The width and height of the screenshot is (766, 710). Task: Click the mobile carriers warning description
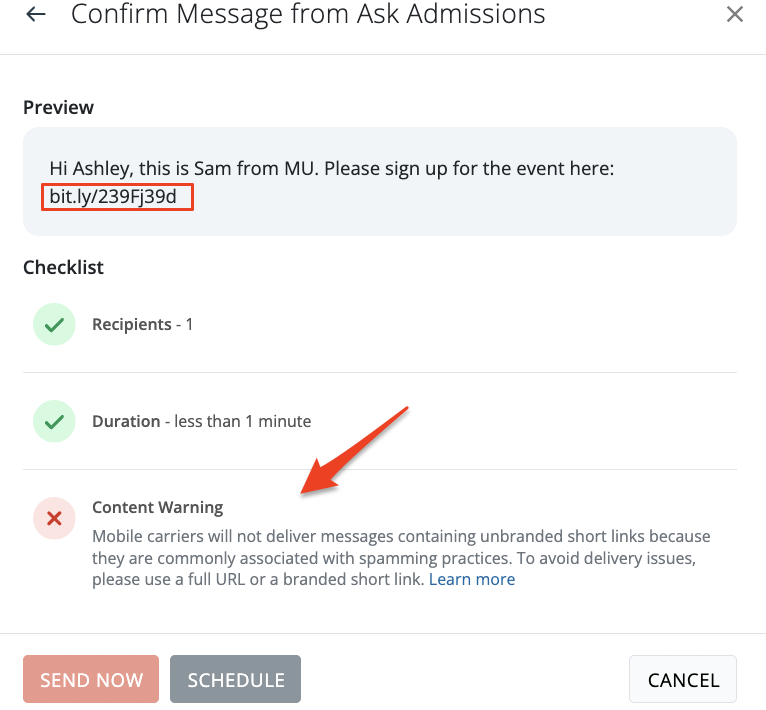pos(400,558)
